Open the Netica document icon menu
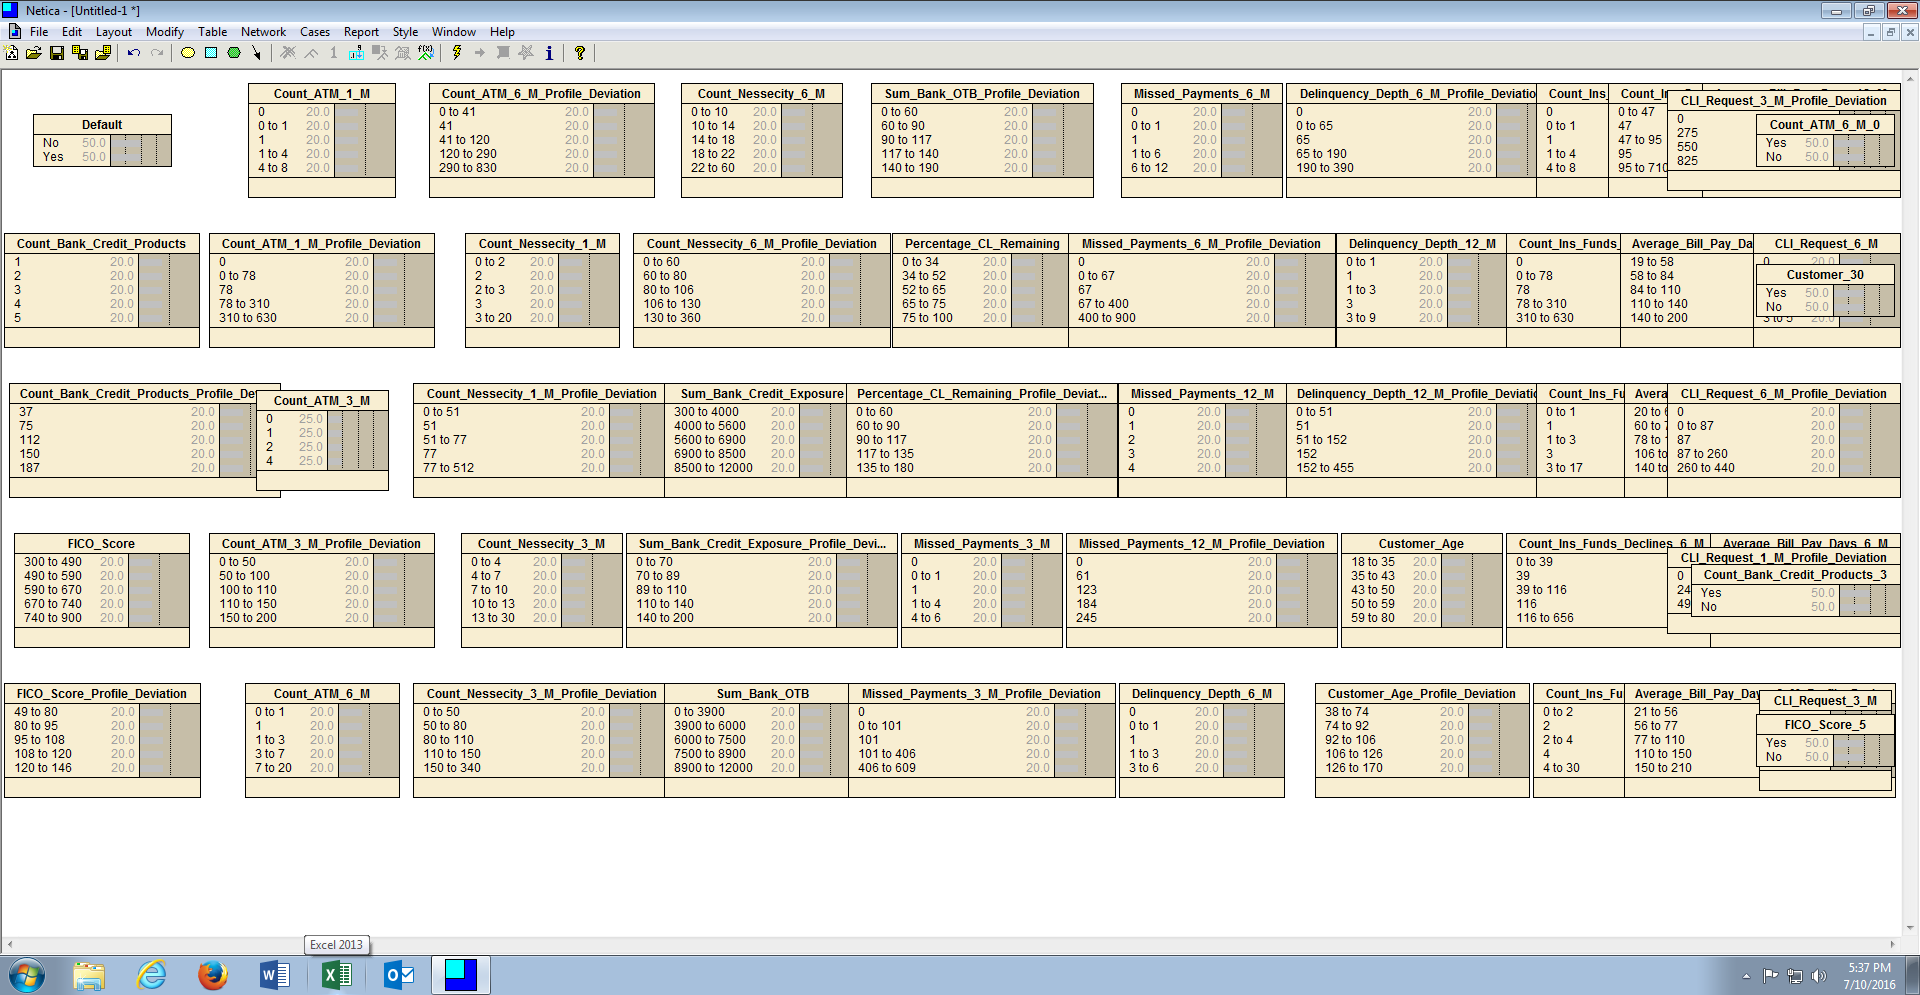The image size is (1920, 995). point(14,32)
